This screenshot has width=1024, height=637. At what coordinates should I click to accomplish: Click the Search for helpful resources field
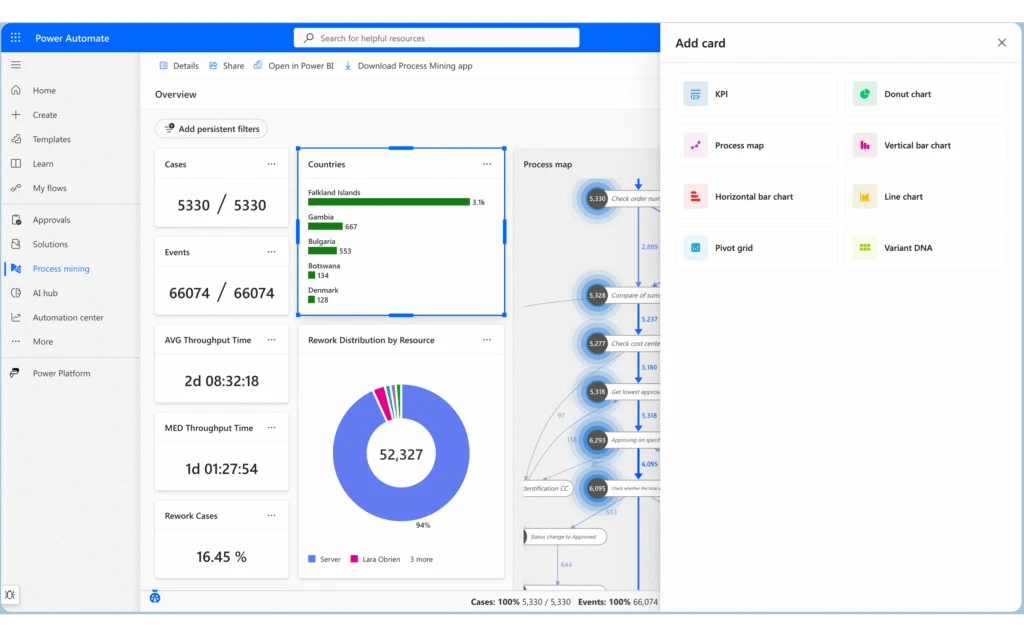(x=436, y=38)
